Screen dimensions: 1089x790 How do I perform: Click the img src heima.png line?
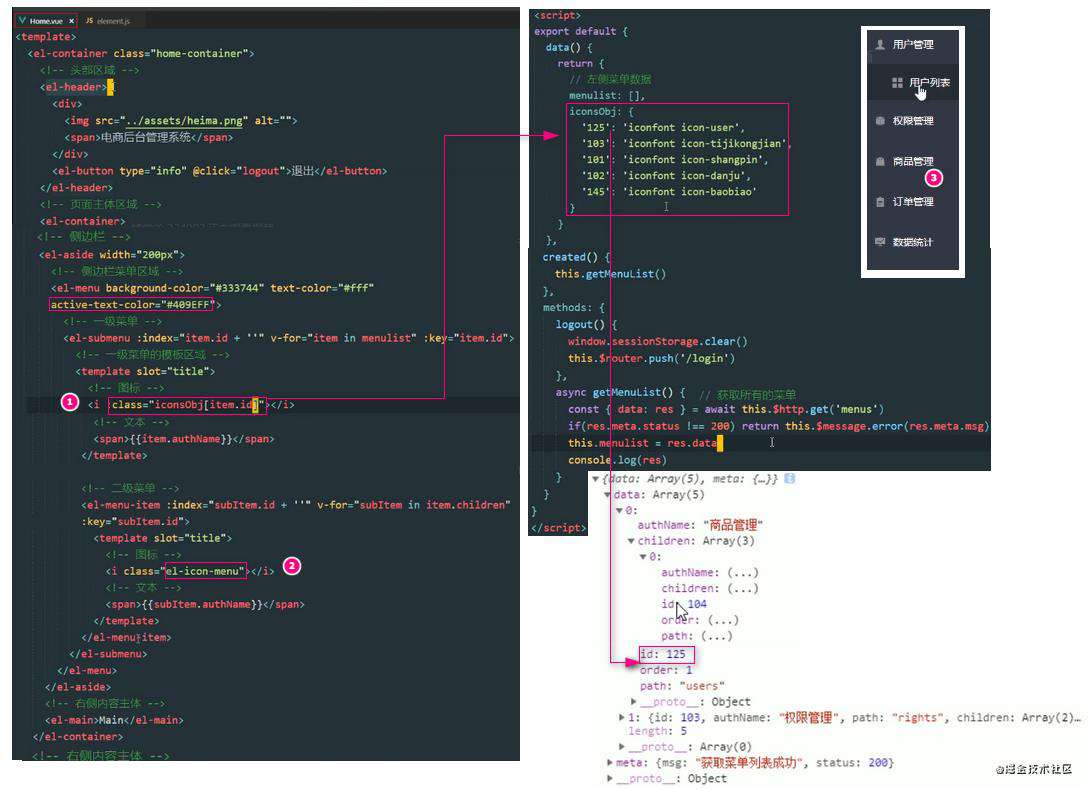pyautogui.click(x=181, y=120)
